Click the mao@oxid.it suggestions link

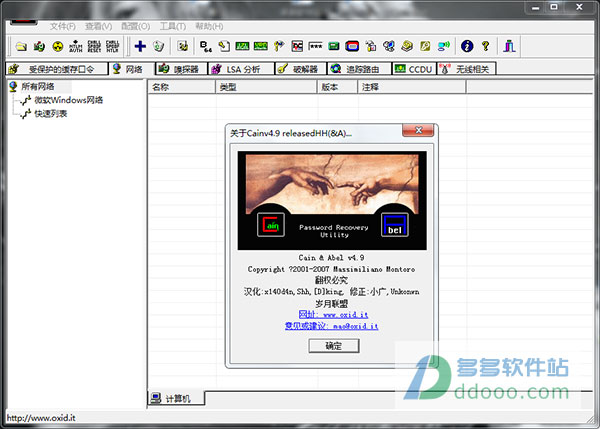pos(331,326)
